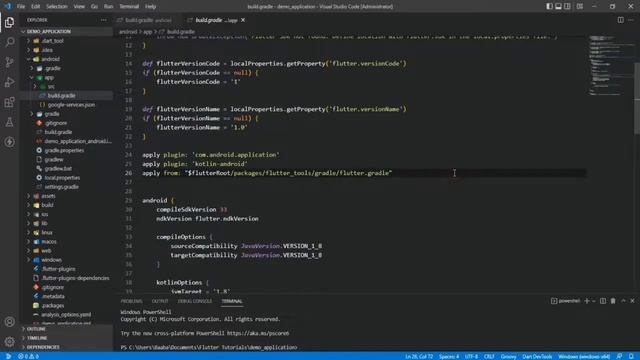Open the editor more actions menu
The width and height of the screenshot is (640, 360).
pyautogui.click(x=631, y=20)
